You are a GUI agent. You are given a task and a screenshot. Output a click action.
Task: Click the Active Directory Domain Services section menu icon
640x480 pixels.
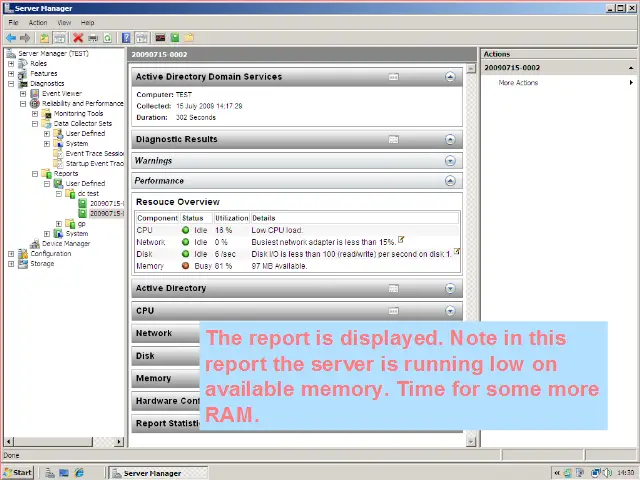393,77
